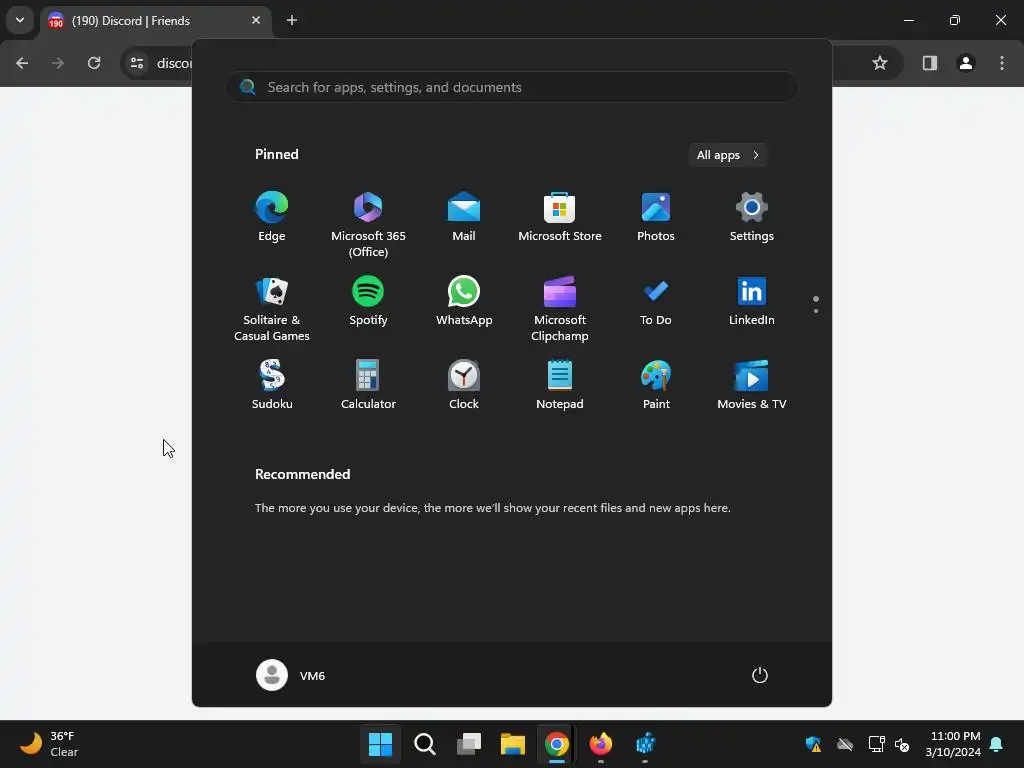Image resolution: width=1024 pixels, height=768 pixels.
Task: Open Chrome three-dot menu
Action: coord(1002,63)
